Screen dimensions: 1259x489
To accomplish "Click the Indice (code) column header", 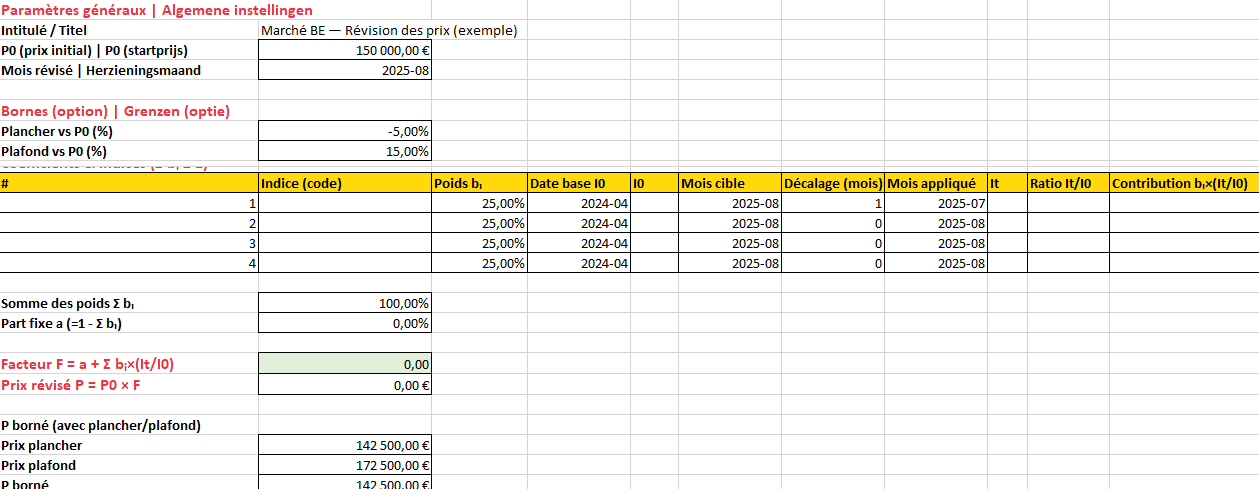I will 345,183.
